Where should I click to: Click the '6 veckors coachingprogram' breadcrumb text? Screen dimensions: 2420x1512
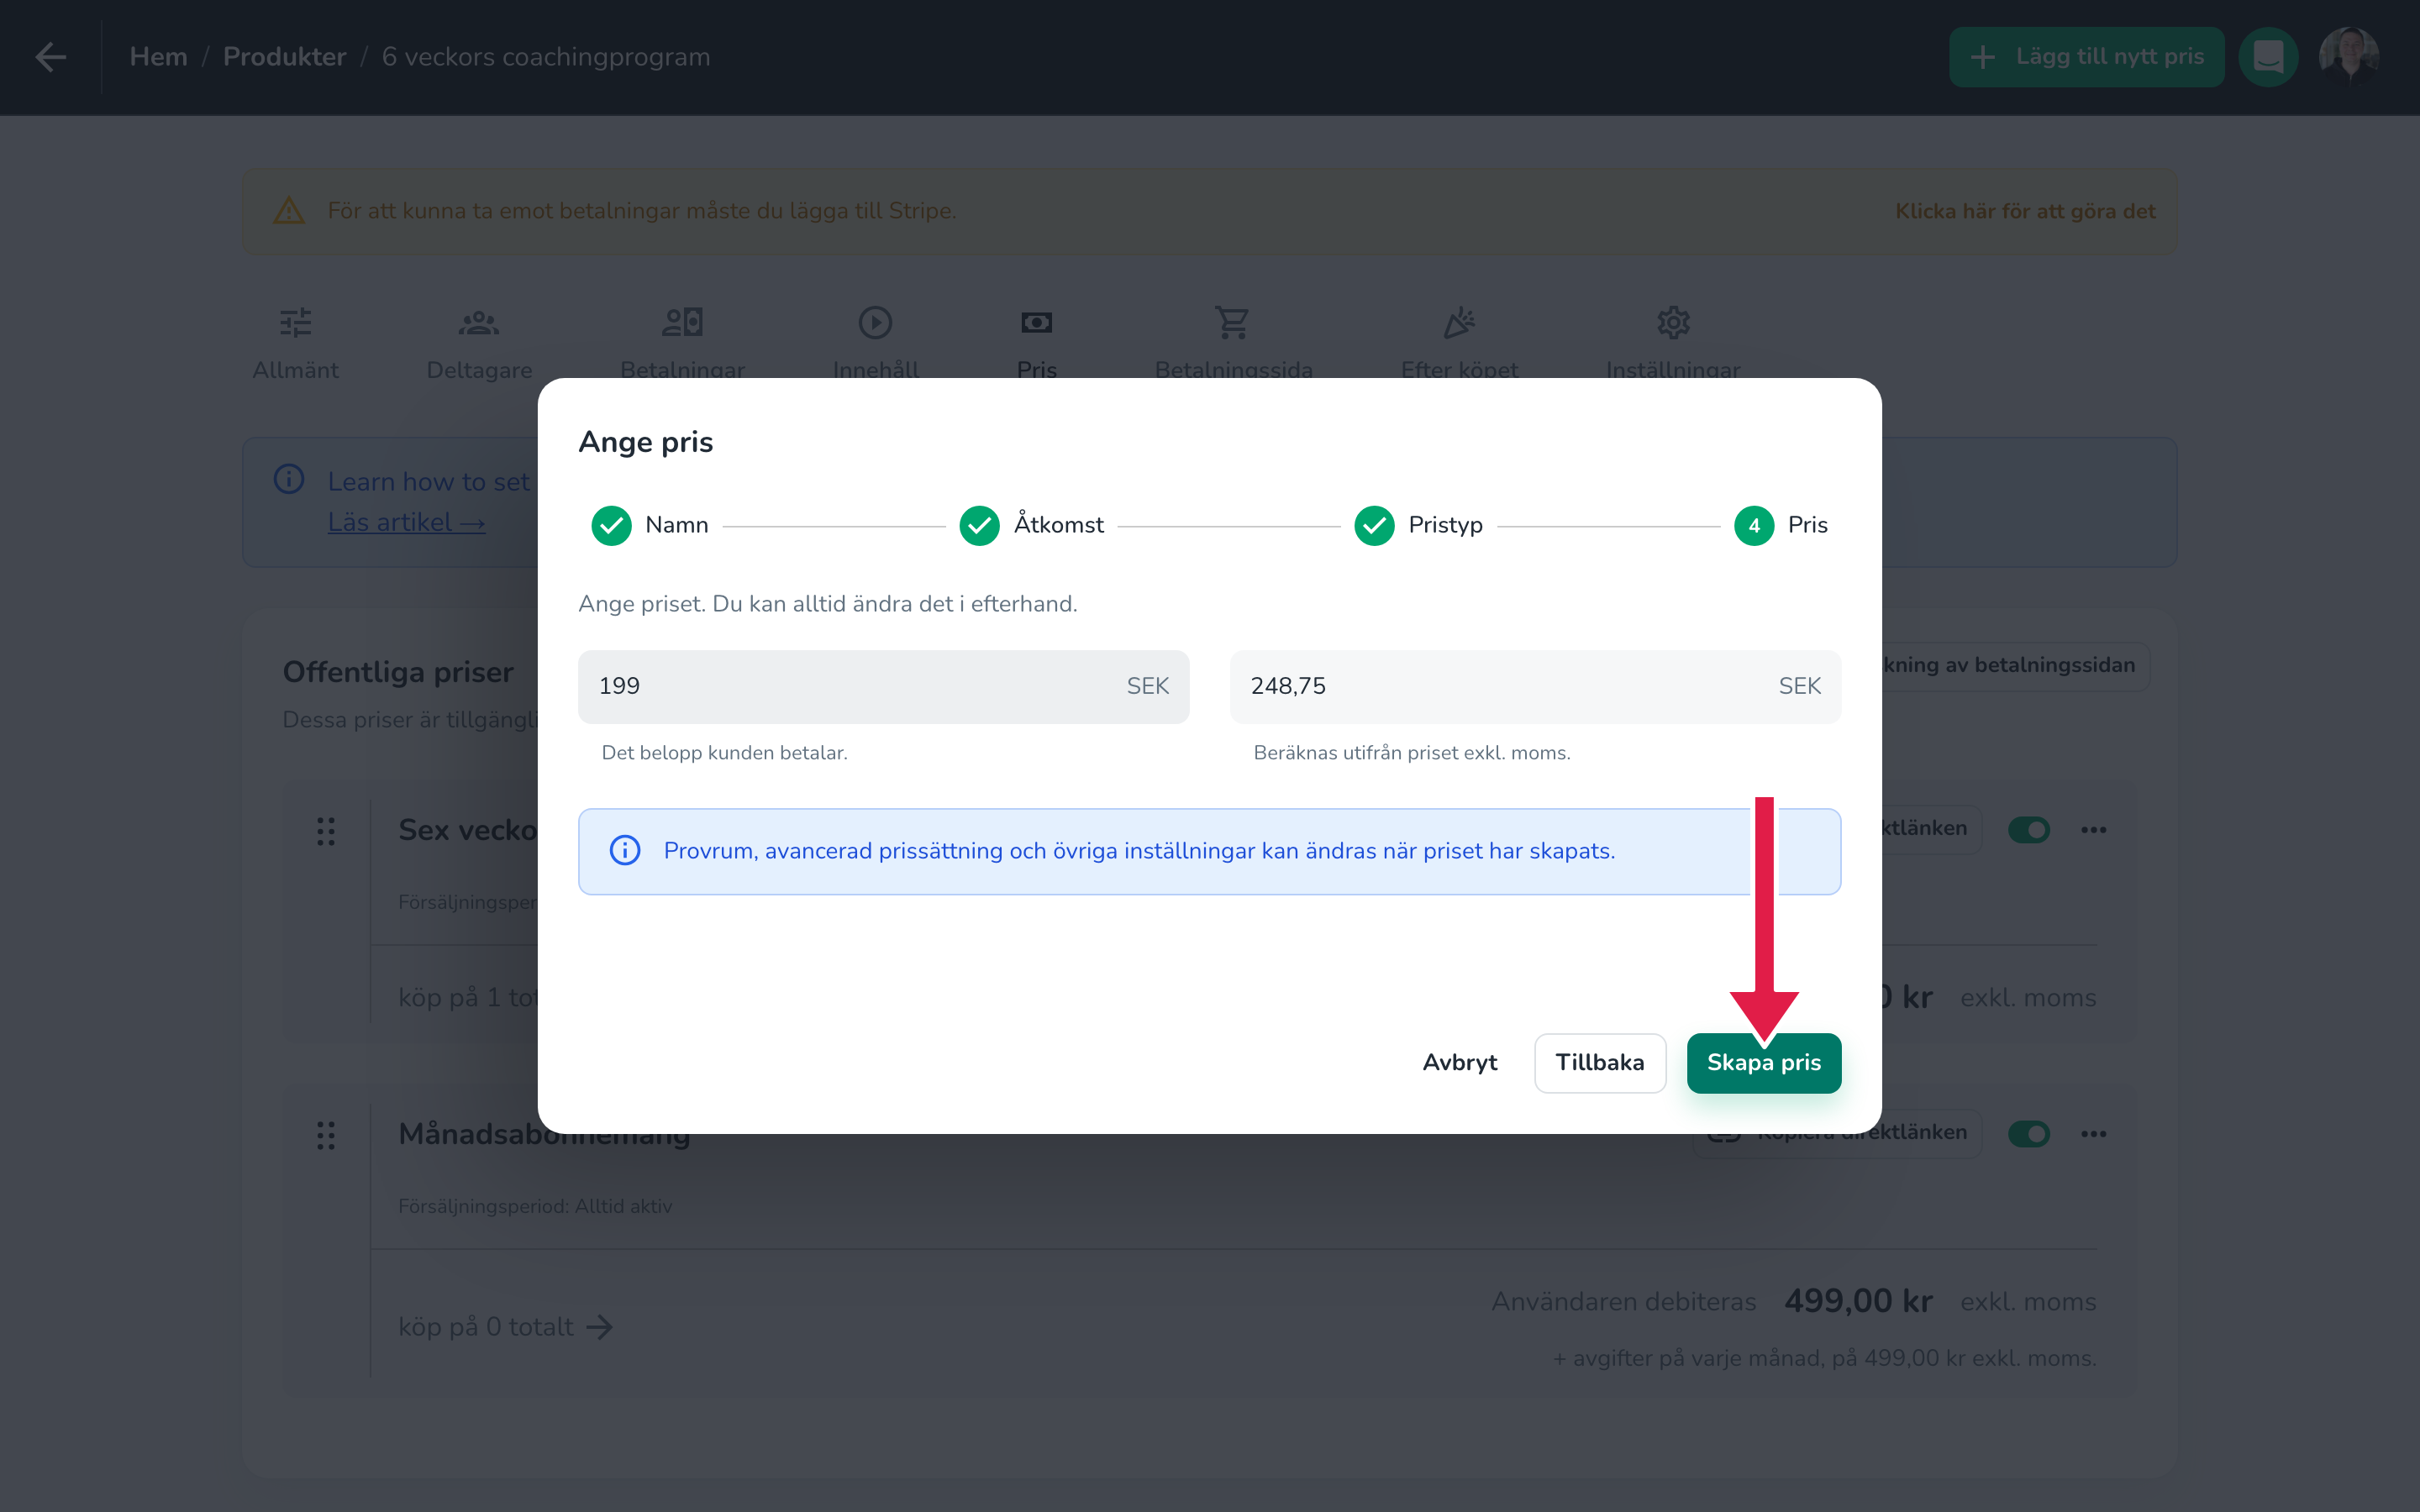[546, 57]
